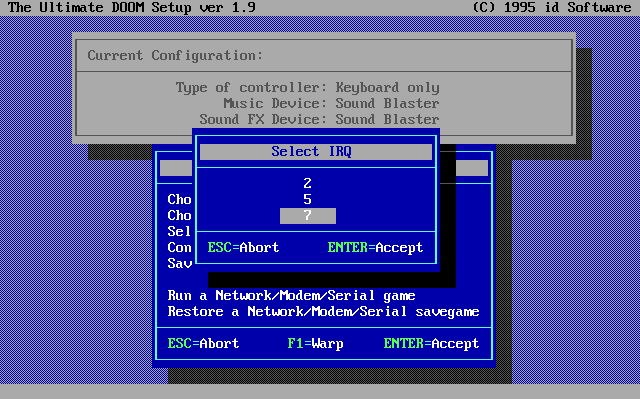Select Restore a Network/Modem/Serial savegame
The width and height of the screenshot is (640, 399).
[x=323, y=312]
